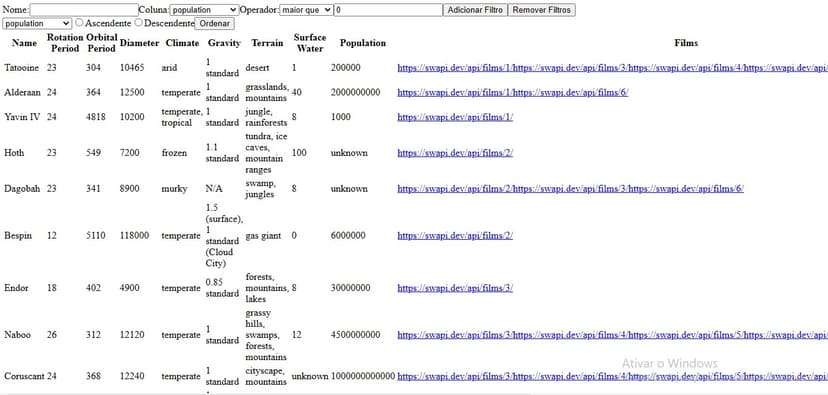This screenshot has width=828, height=395.
Task: Click the Rotation Period column header
Action: point(65,43)
